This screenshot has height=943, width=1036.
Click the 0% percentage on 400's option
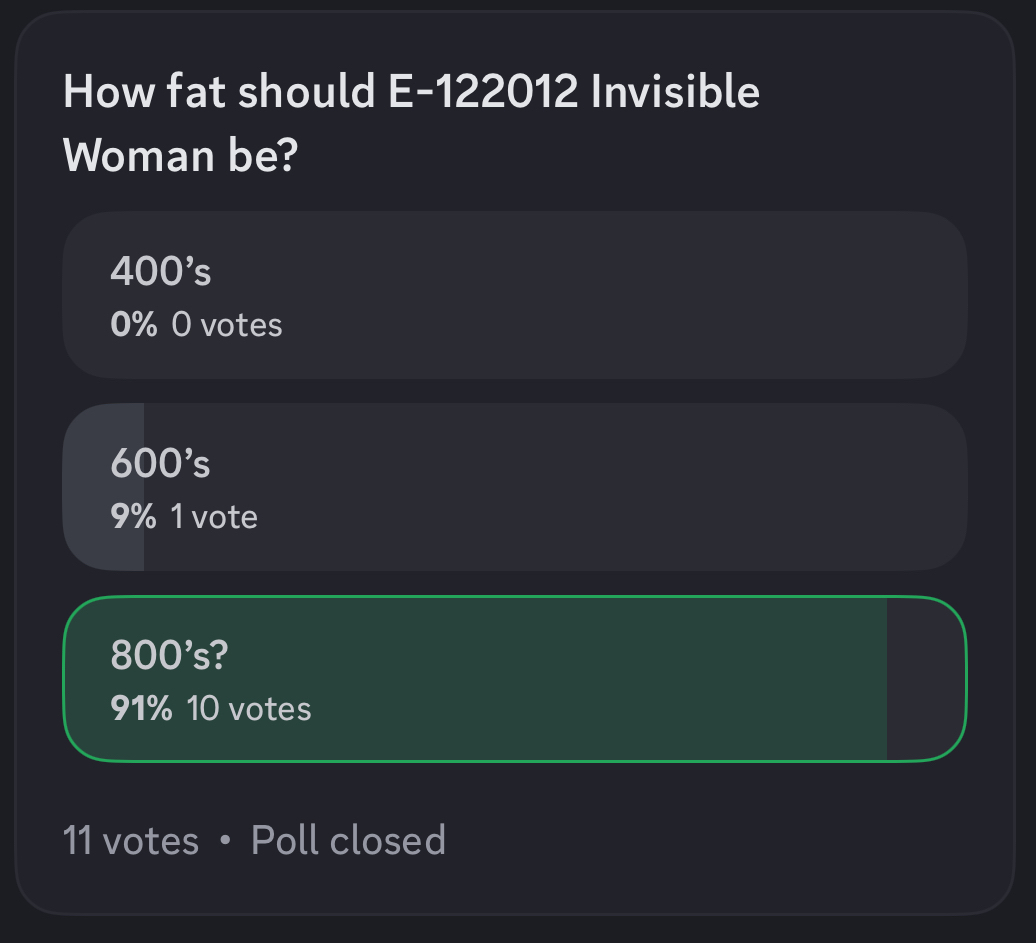[134, 325]
